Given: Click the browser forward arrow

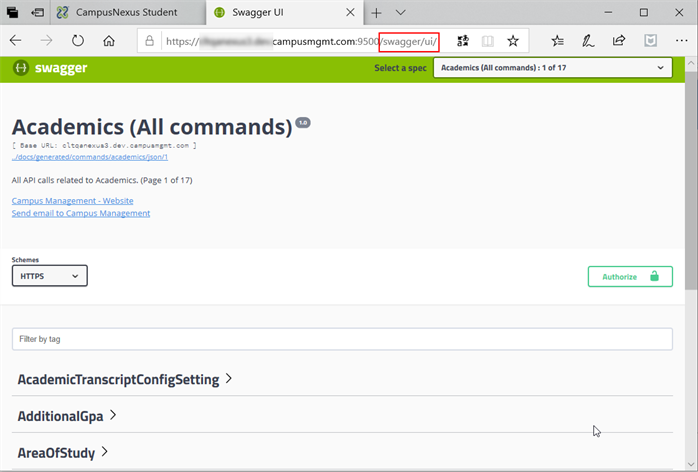Looking at the screenshot, I should point(46,41).
